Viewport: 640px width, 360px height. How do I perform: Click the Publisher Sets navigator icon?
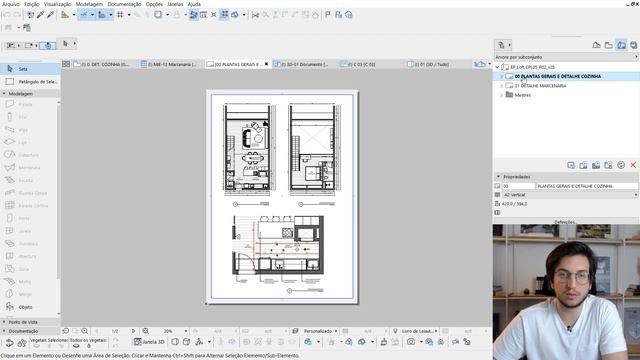click(633, 45)
